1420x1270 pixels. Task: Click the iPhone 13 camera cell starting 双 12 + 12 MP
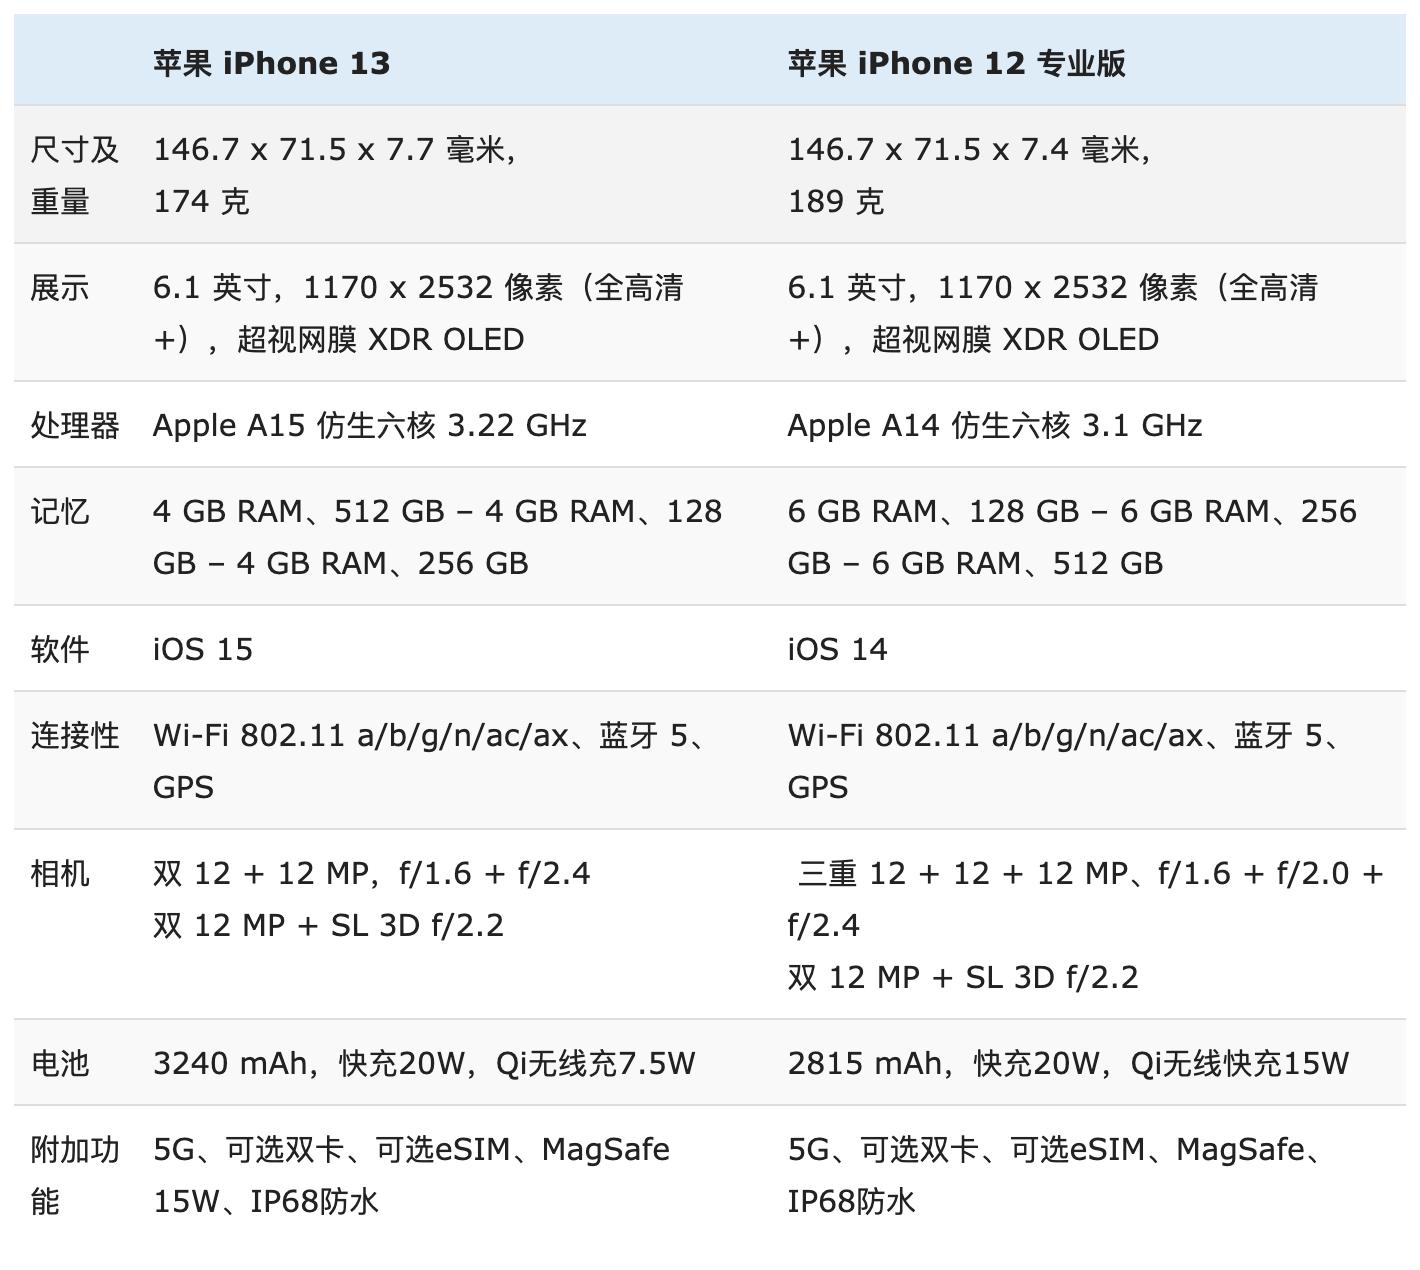tap(372, 899)
